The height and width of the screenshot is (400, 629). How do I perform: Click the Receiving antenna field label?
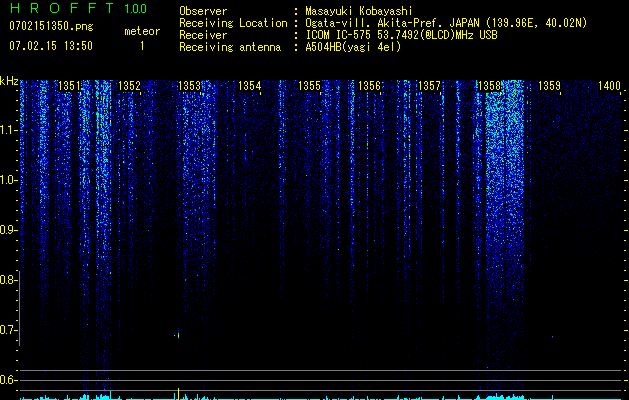tap(230, 47)
